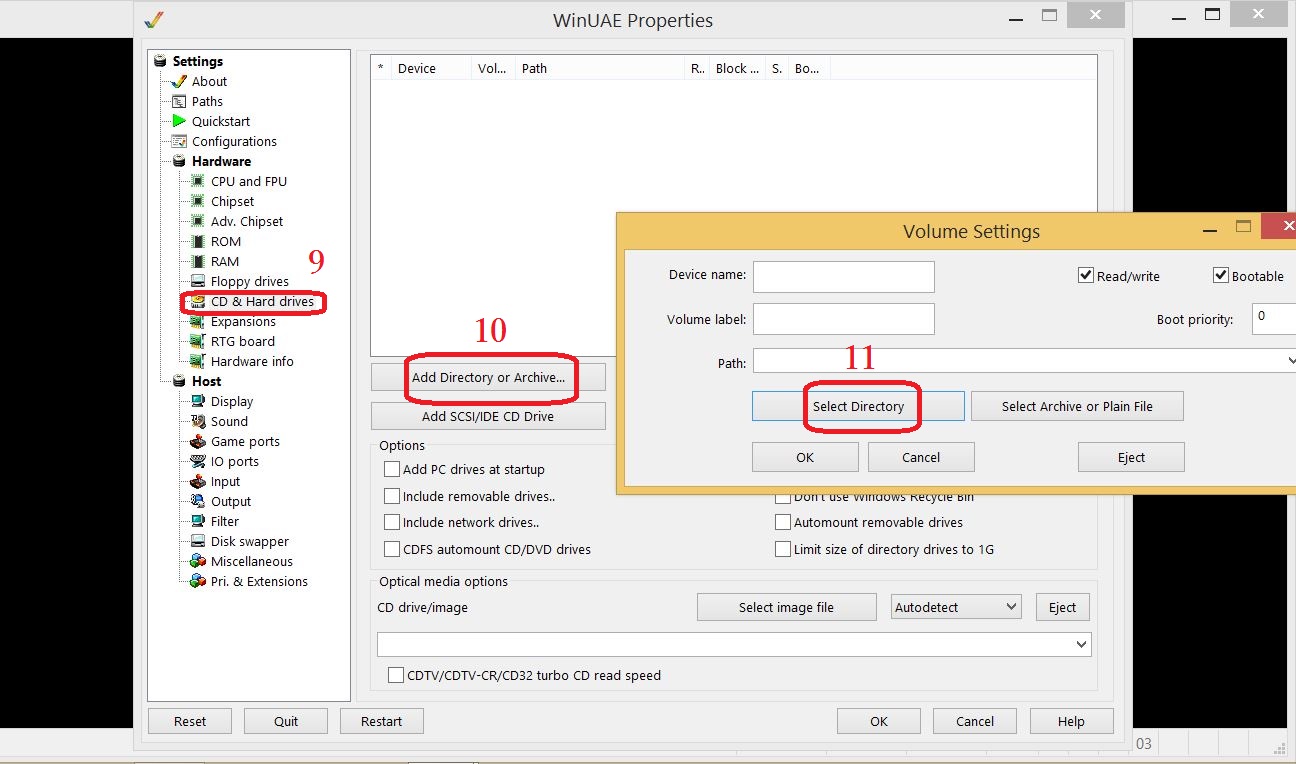Click the Path column header
The image size is (1296, 764).
point(600,68)
